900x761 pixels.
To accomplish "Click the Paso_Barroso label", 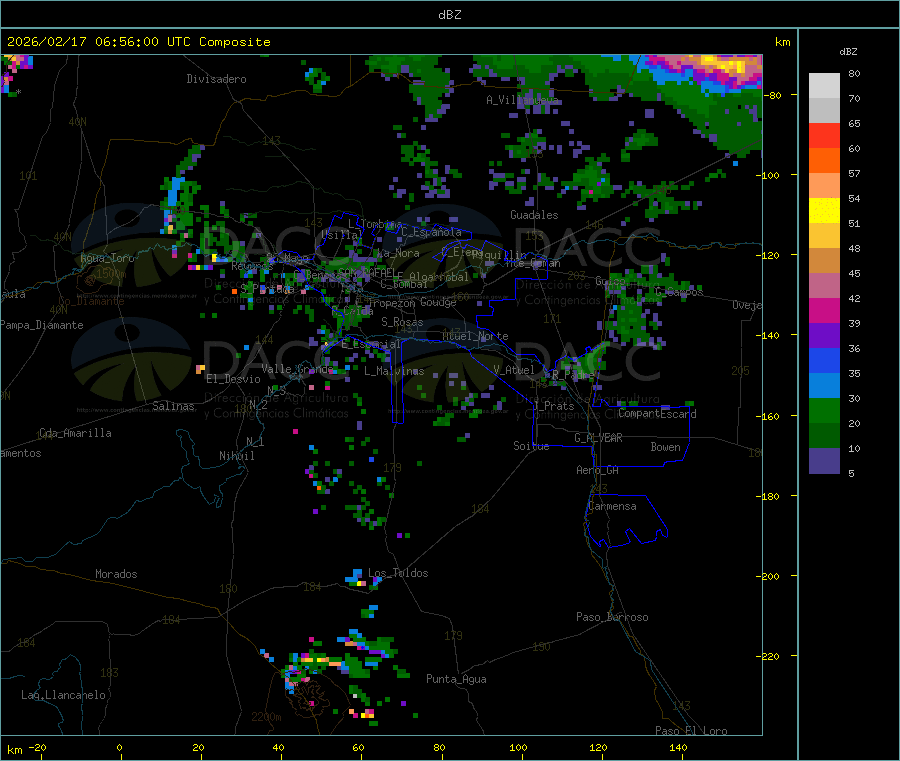I will point(612,617).
